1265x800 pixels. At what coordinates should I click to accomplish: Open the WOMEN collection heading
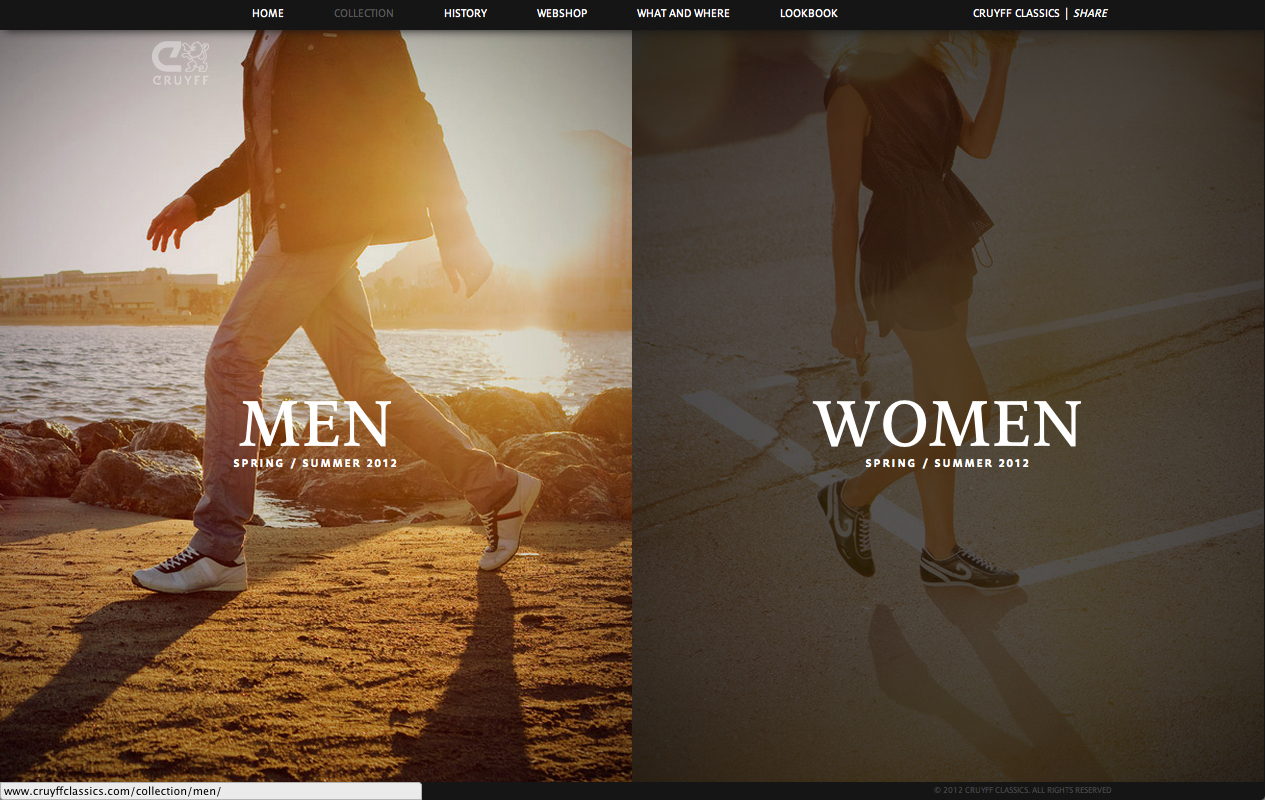pos(947,424)
